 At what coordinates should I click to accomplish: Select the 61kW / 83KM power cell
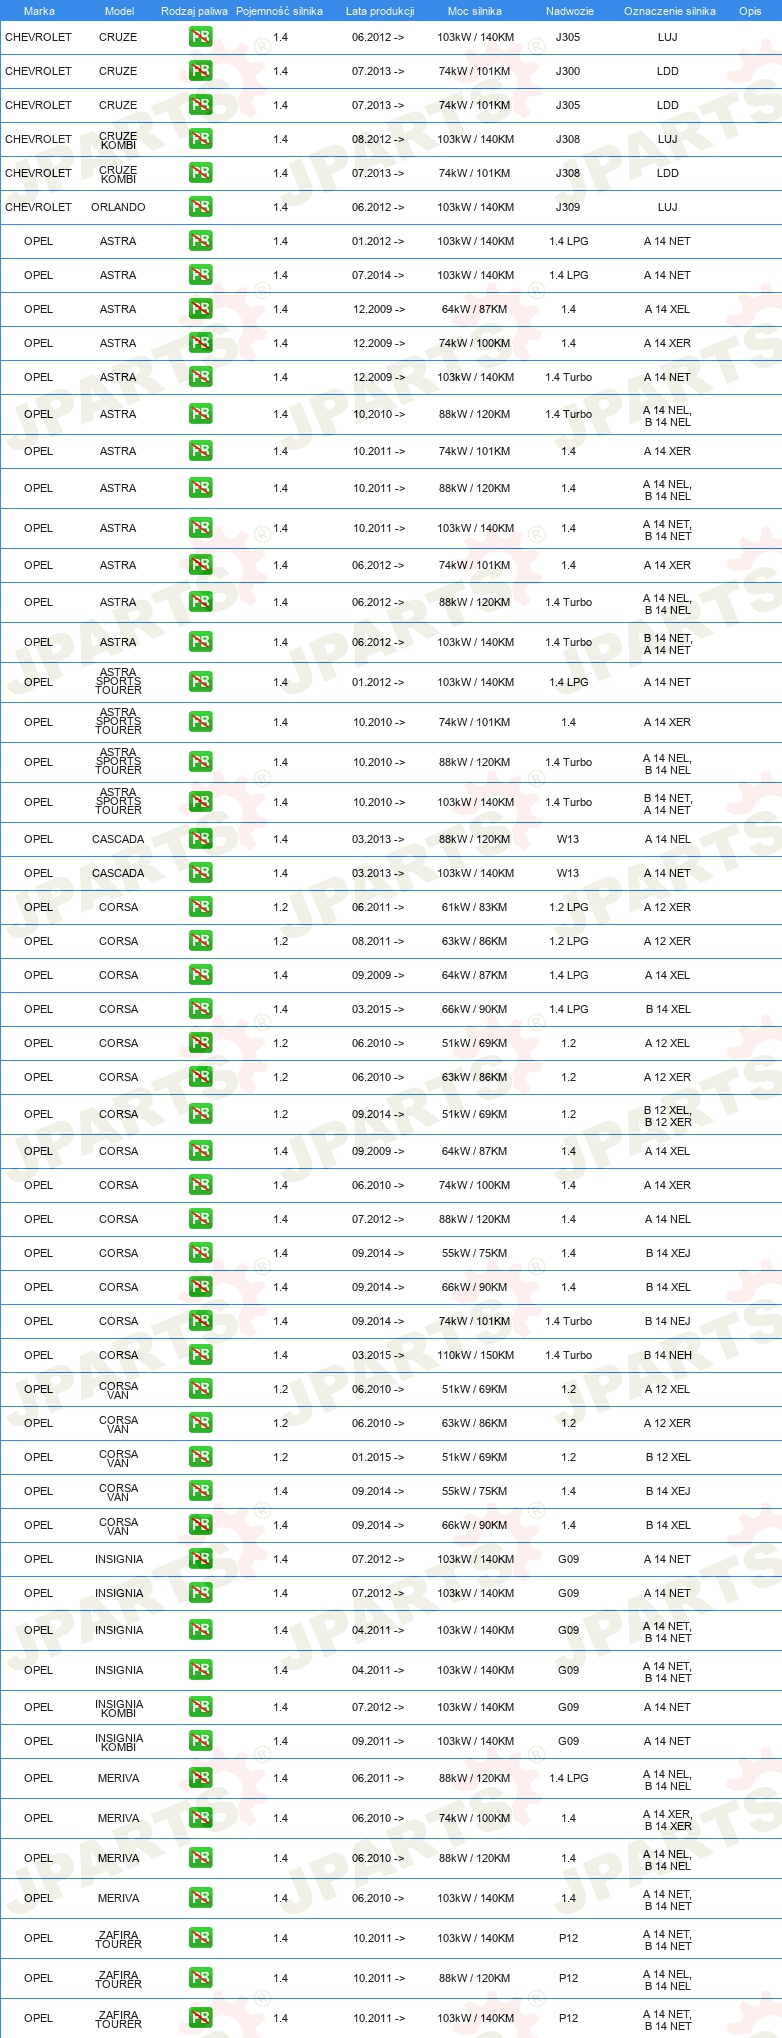(x=475, y=907)
